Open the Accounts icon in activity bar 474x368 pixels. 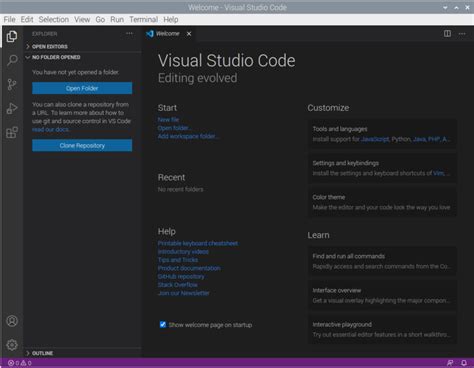coord(12,321)
